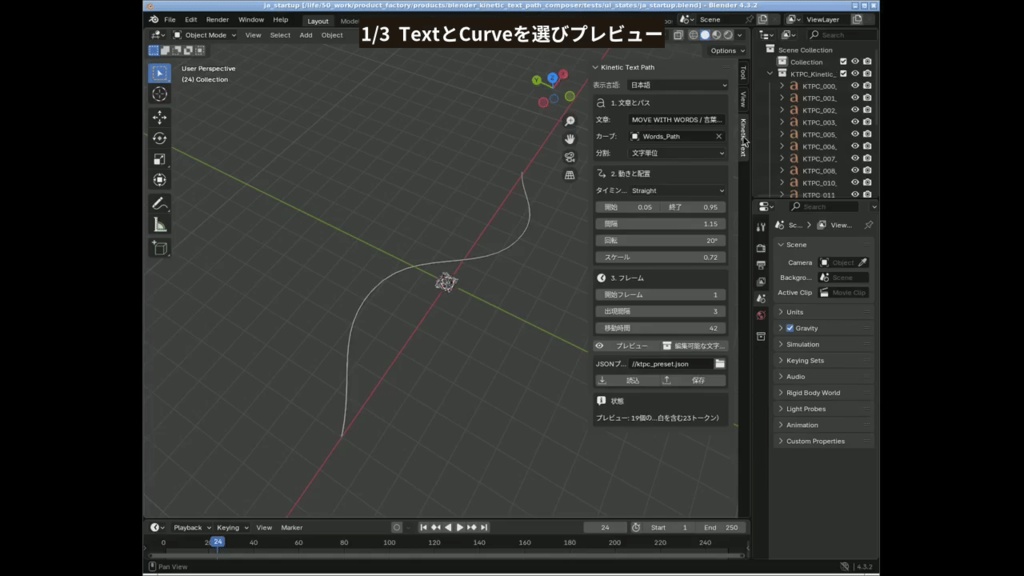Open the 分割 split mode dropdown
The image size is (1024, 576).
(x=678, y=153)
